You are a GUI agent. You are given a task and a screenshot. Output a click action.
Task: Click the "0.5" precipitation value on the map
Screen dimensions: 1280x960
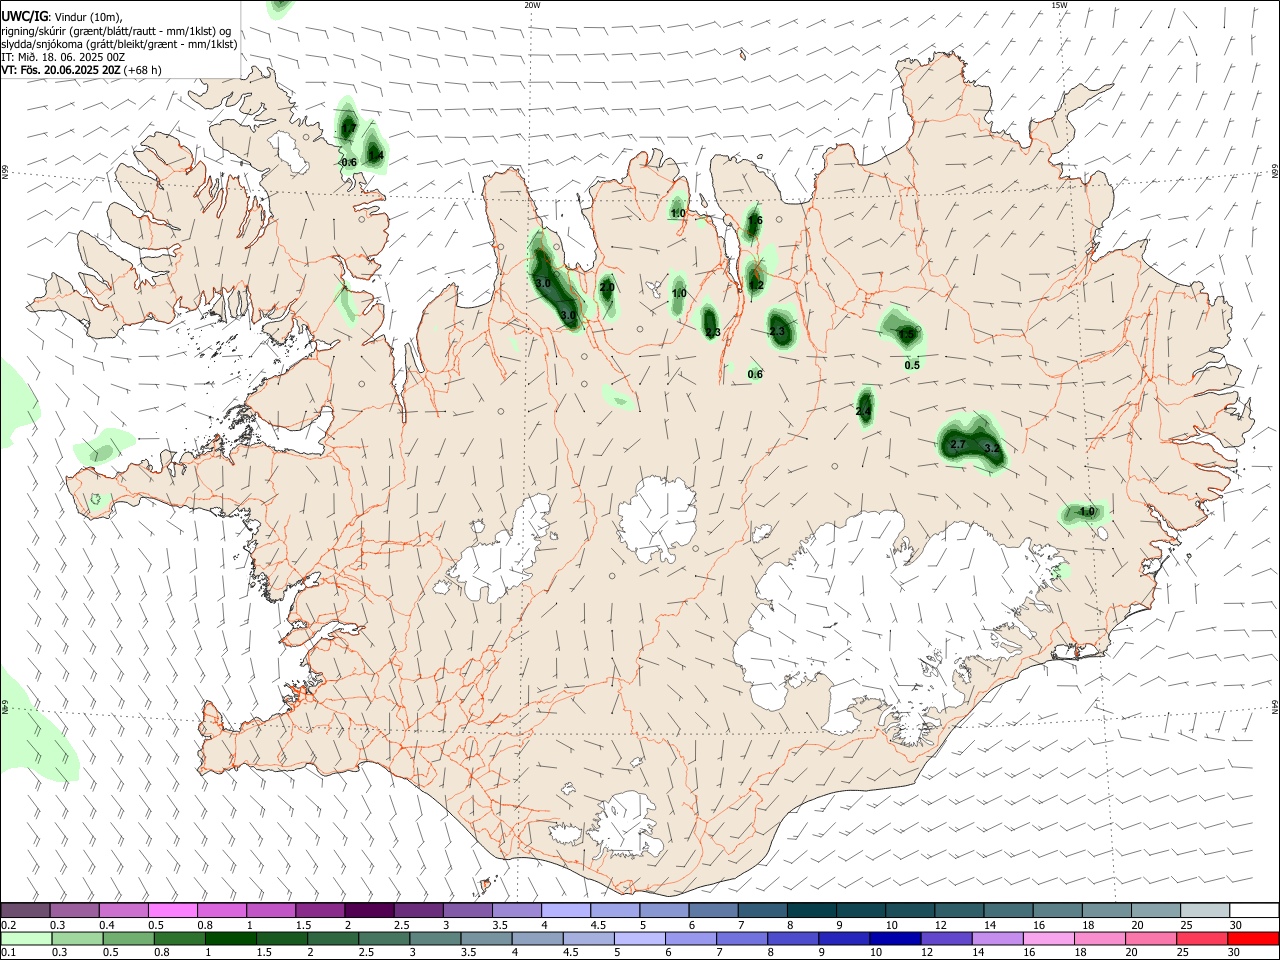tap(912, 366)
